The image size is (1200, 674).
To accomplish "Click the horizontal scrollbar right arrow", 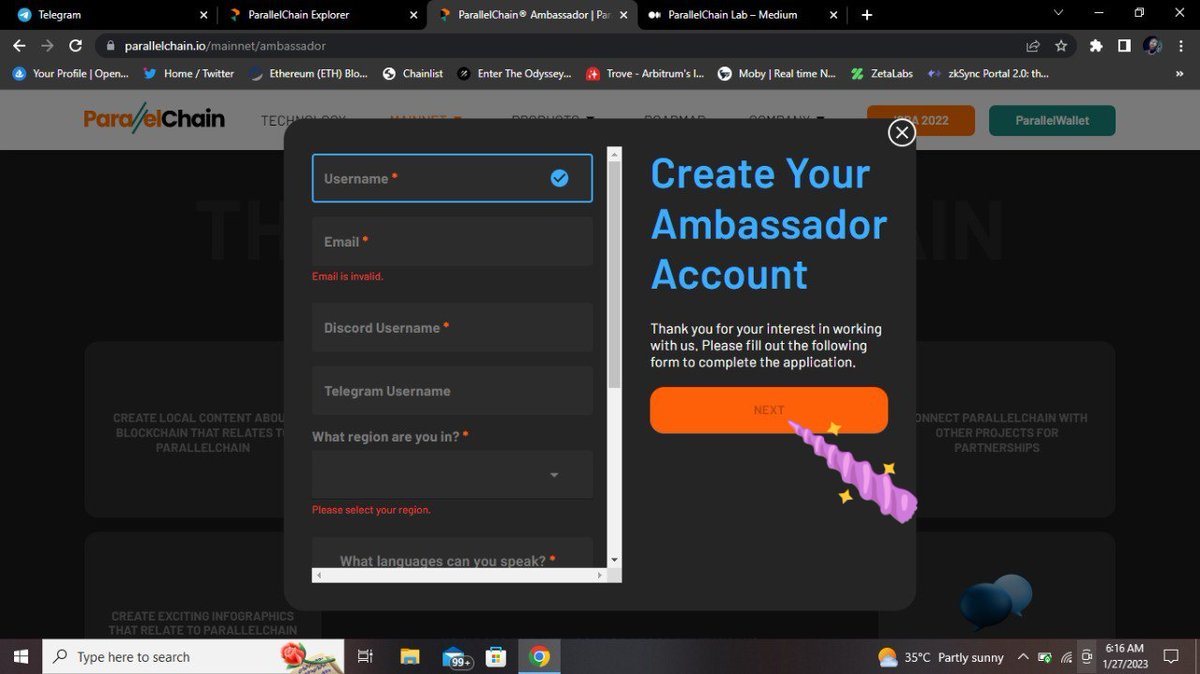I will (600, 575).
